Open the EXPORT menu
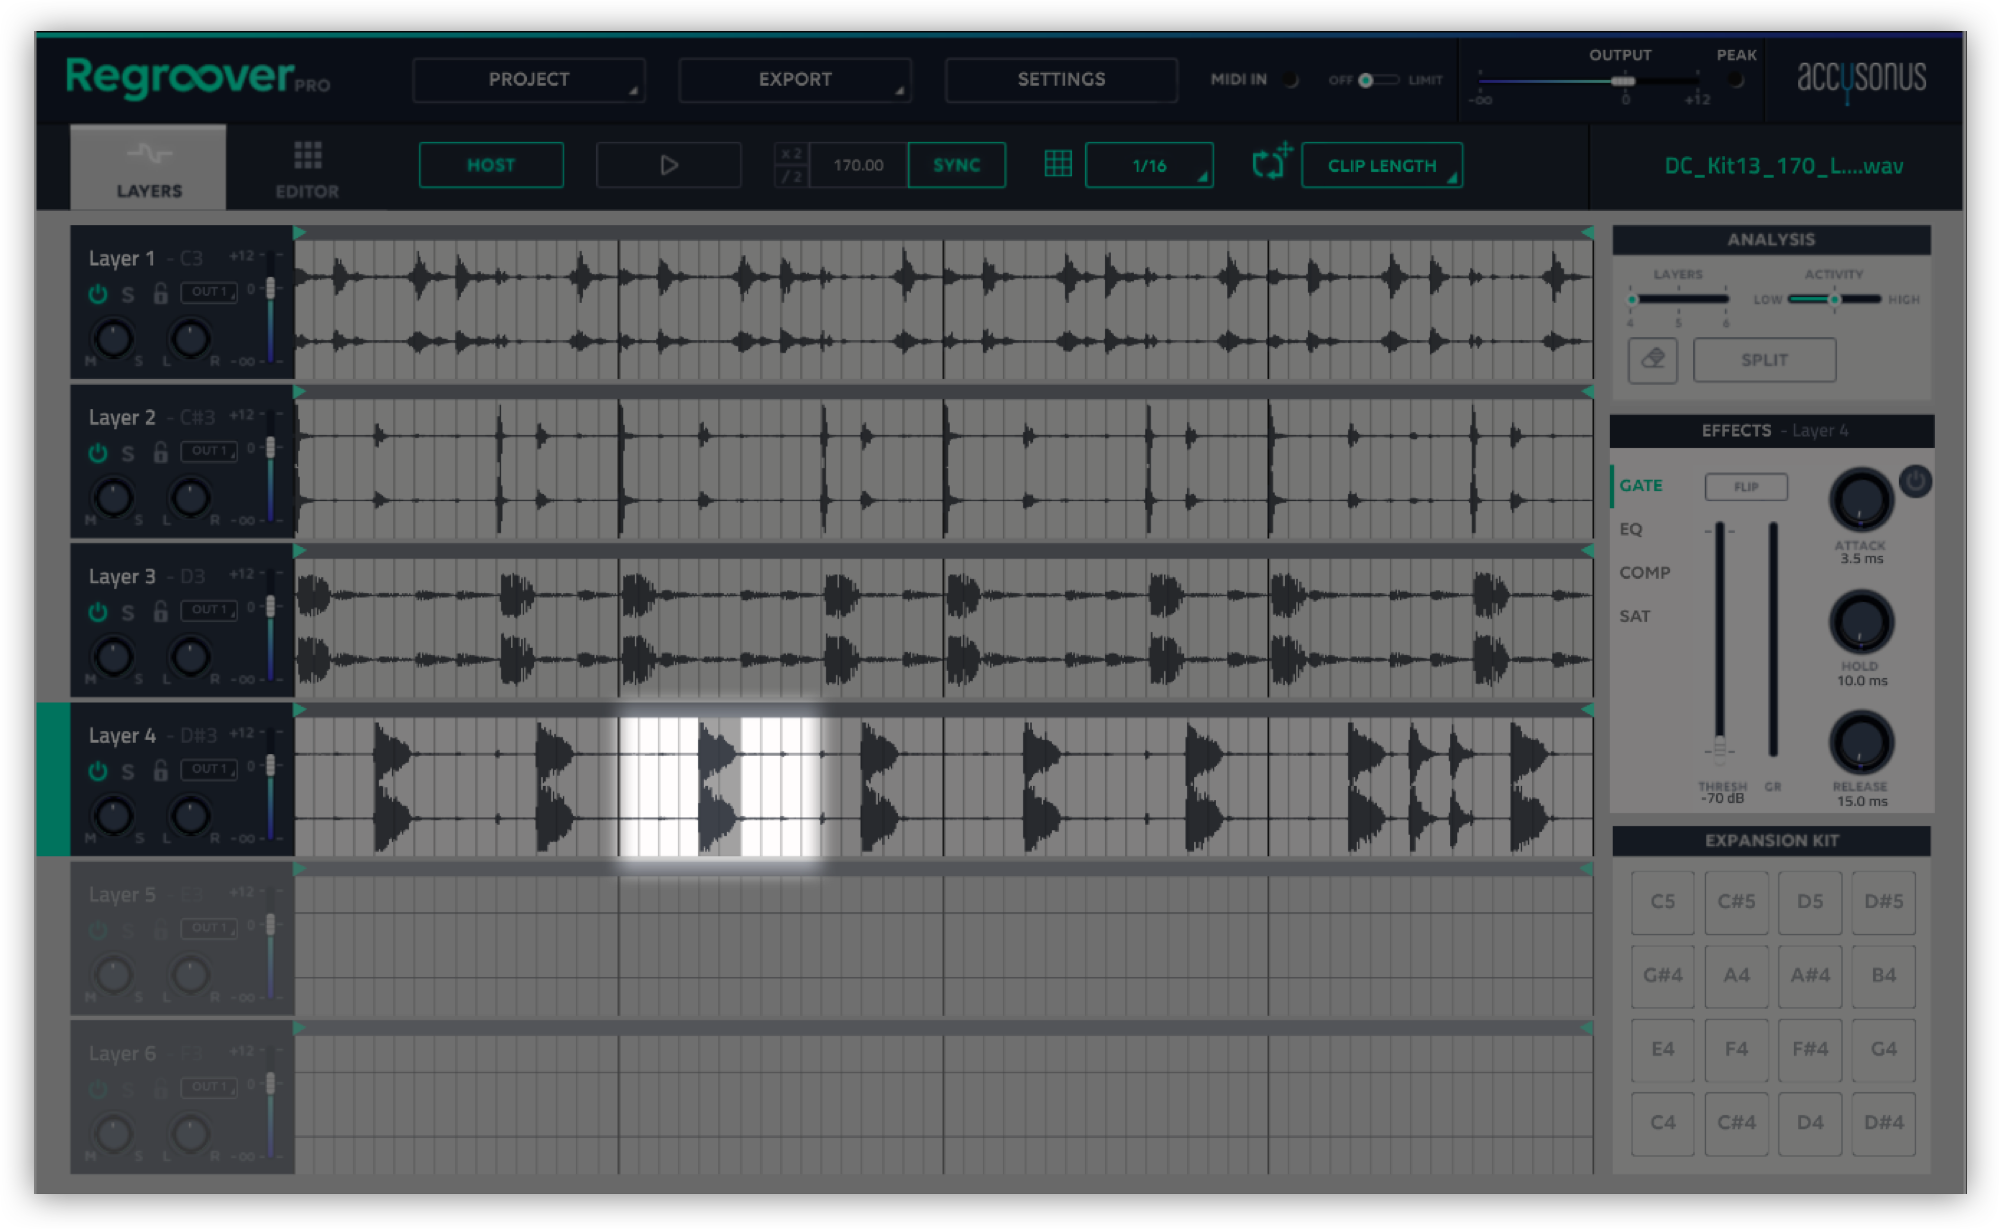 click(795, 79)
